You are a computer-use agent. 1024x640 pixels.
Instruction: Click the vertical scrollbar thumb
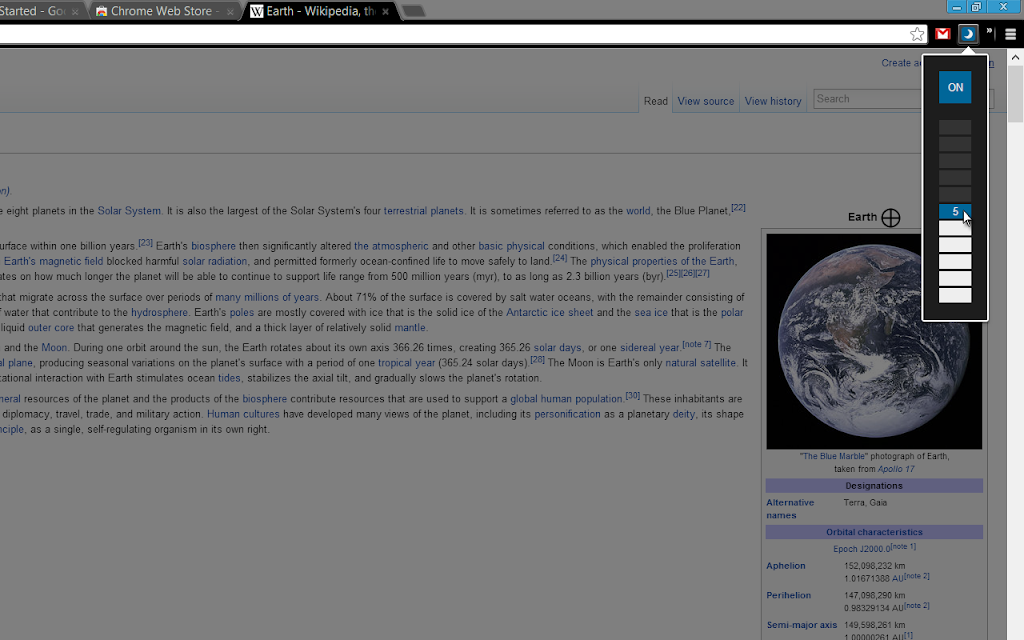pyautogui.click(x=1016, y=93)
